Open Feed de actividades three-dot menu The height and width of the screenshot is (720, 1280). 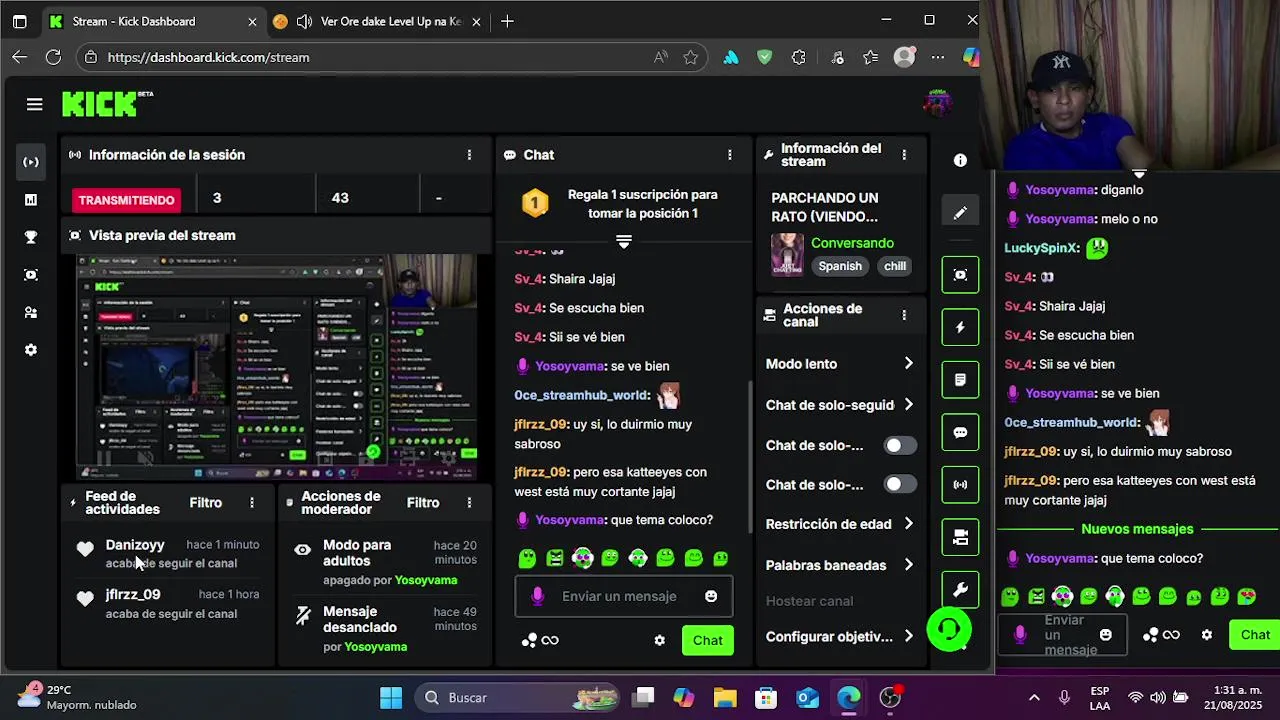[252, 503]
